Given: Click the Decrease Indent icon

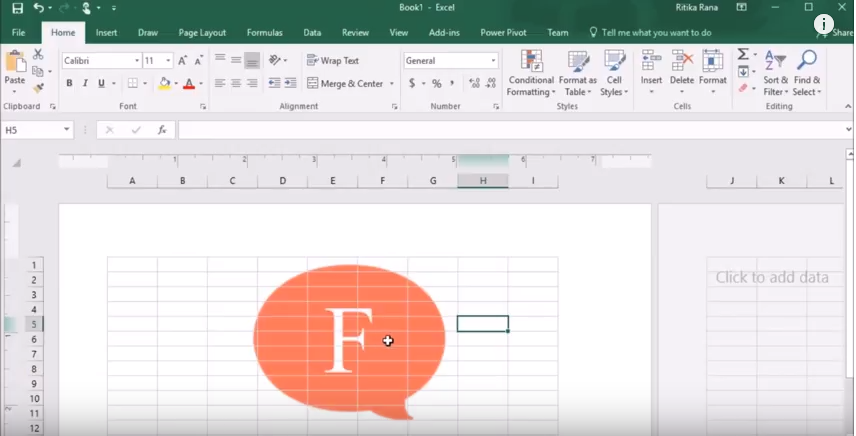Looking at the screenshot, I should coord(274,83).
